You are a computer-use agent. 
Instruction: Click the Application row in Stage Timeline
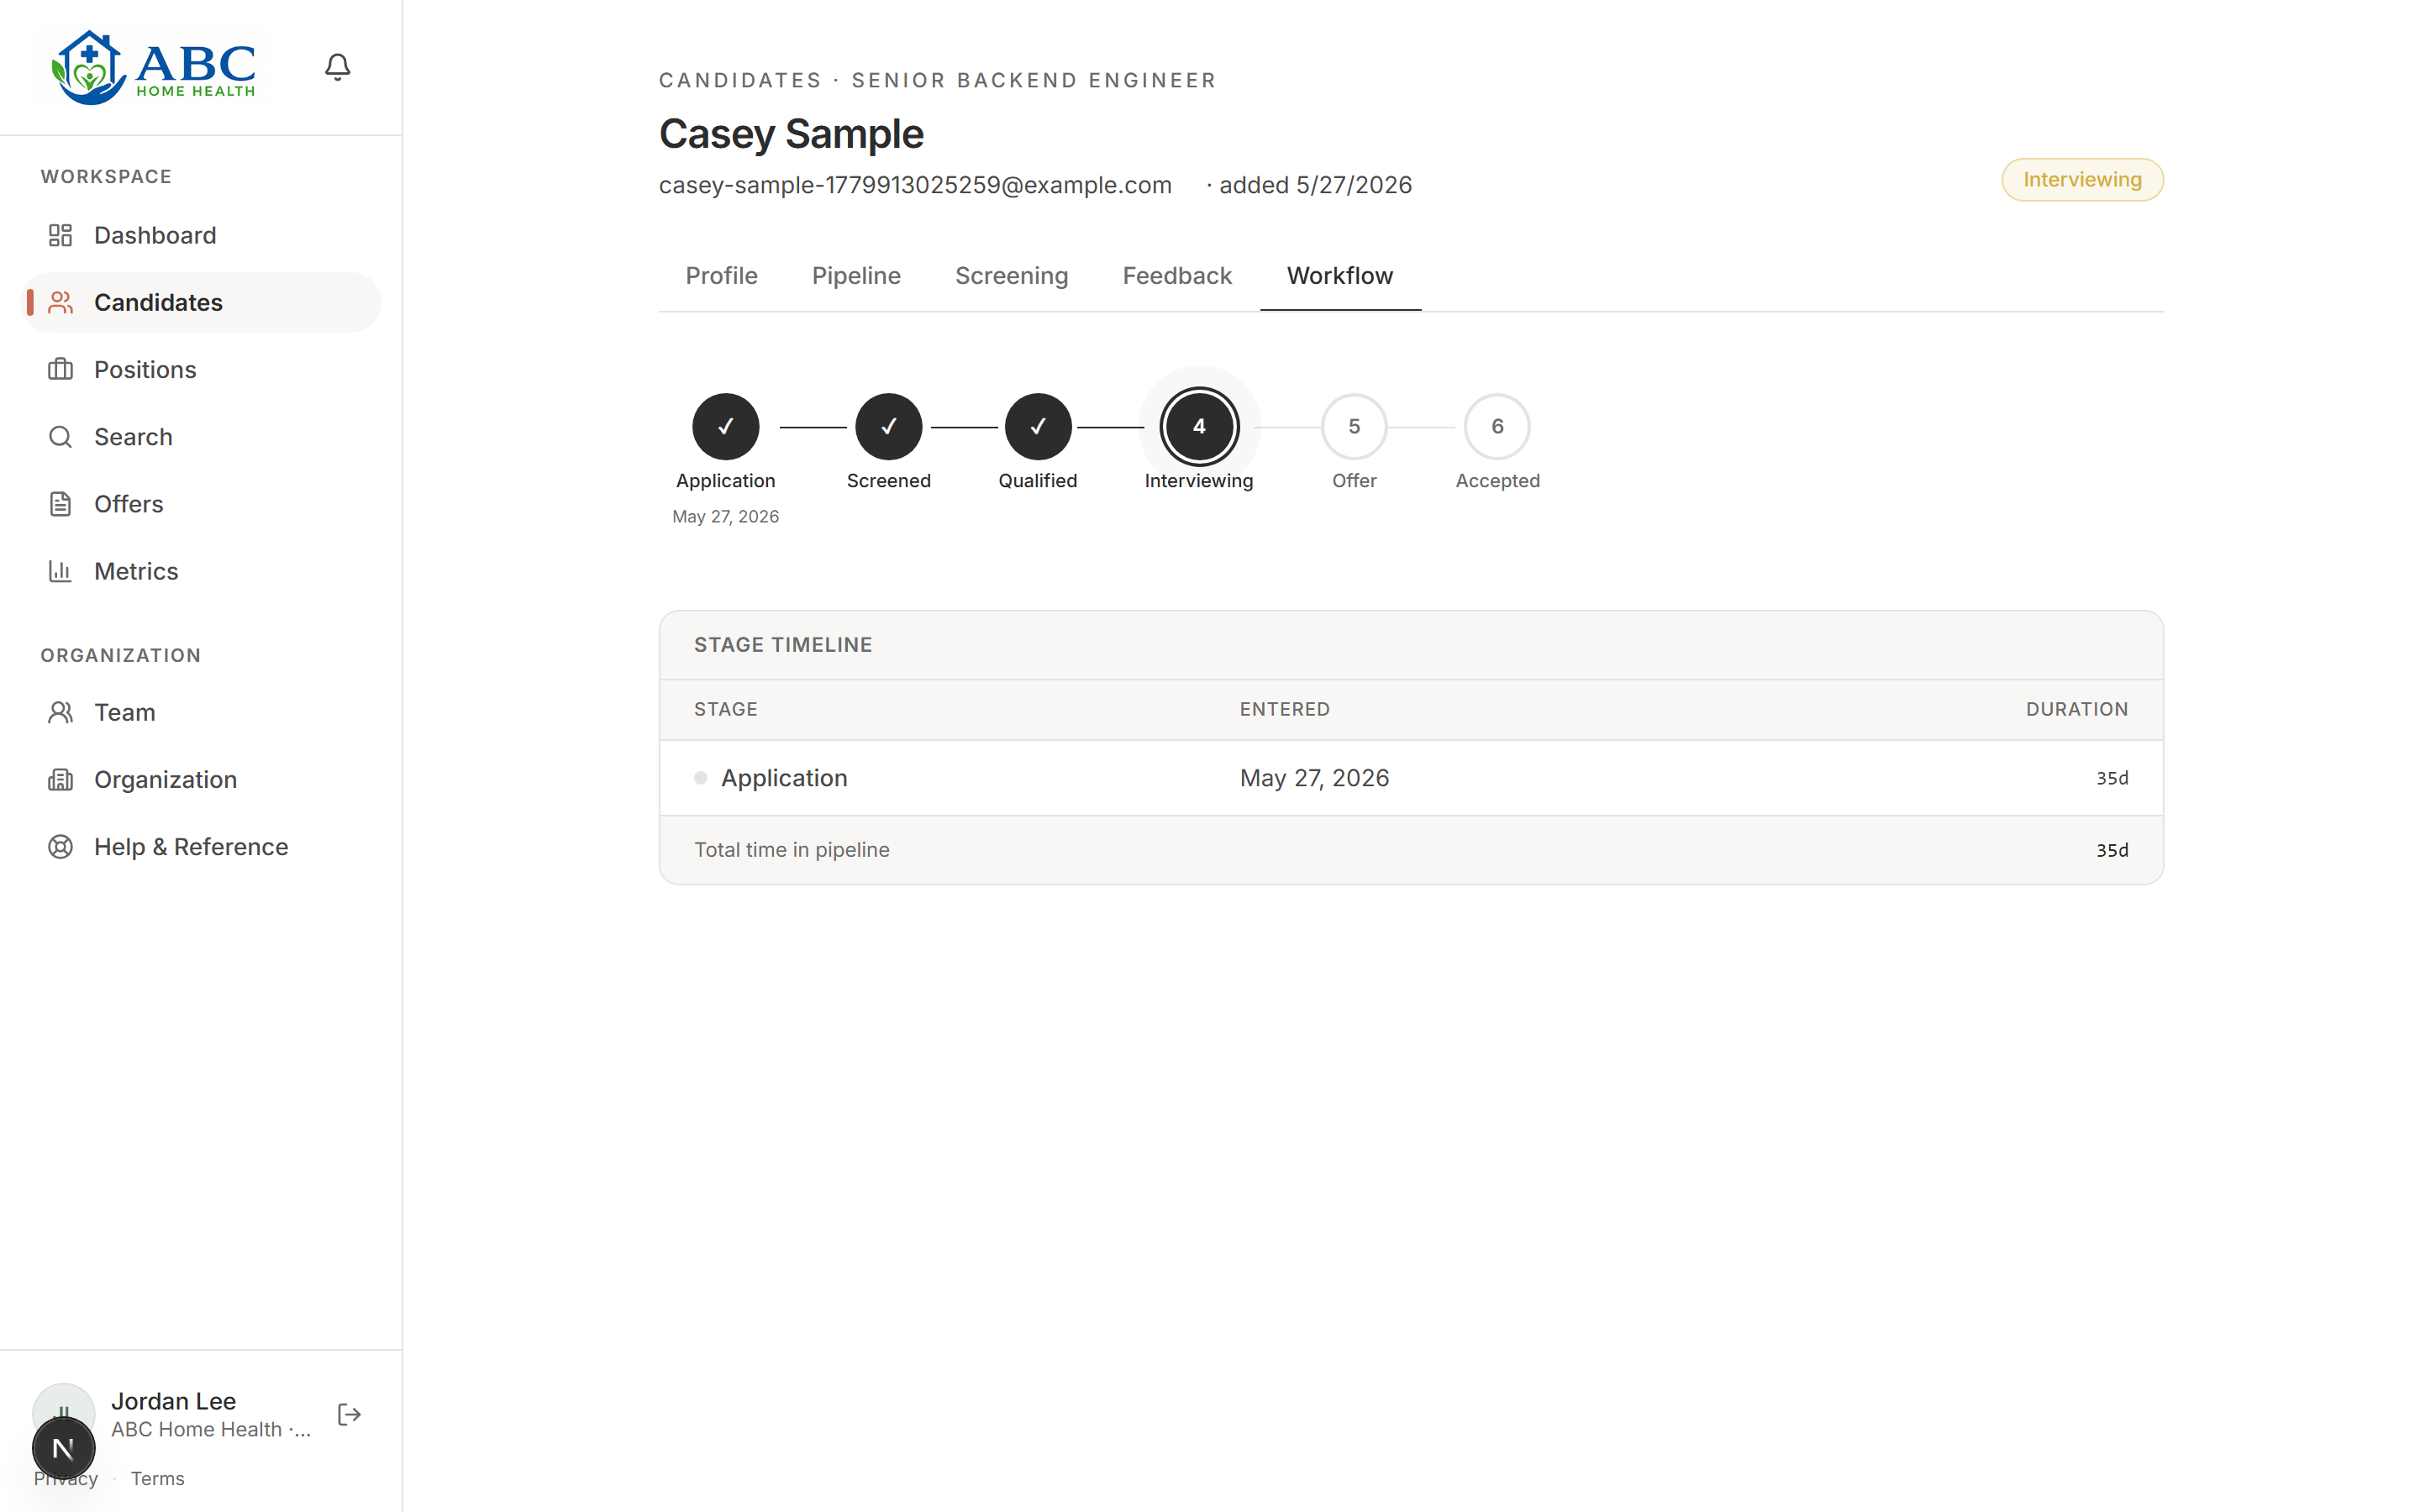click(x=1411, y=778)
